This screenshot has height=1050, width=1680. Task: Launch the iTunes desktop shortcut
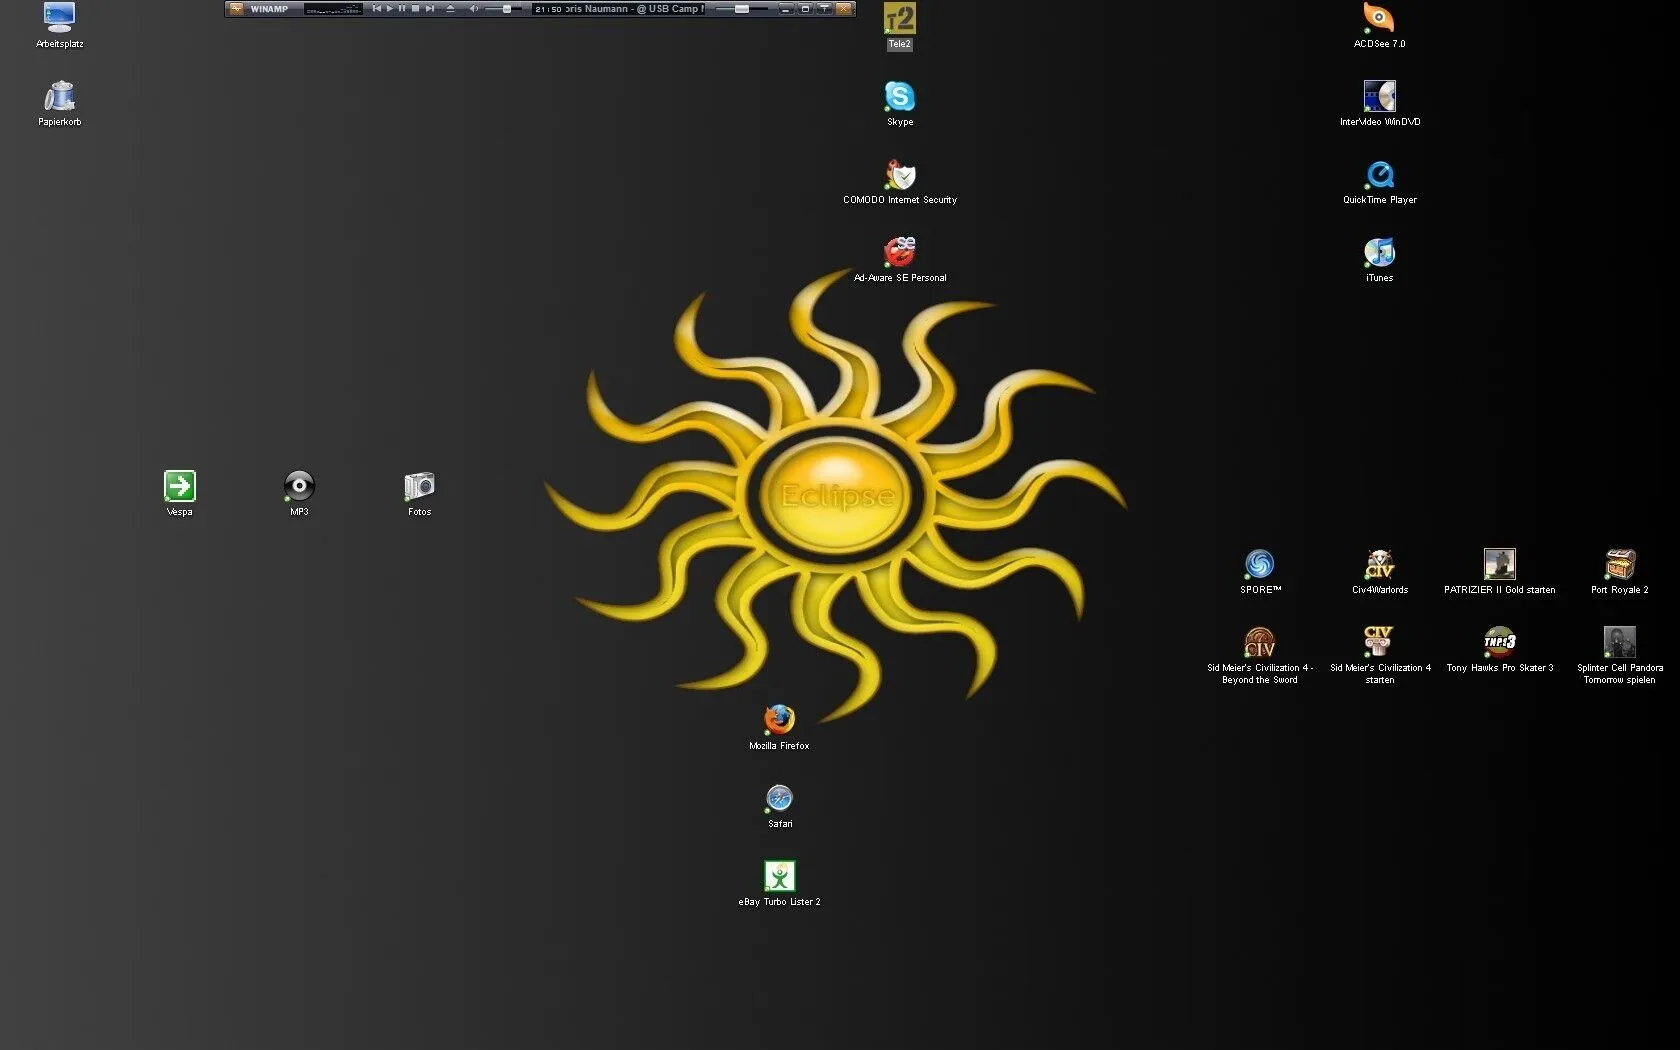point(1379,253)
